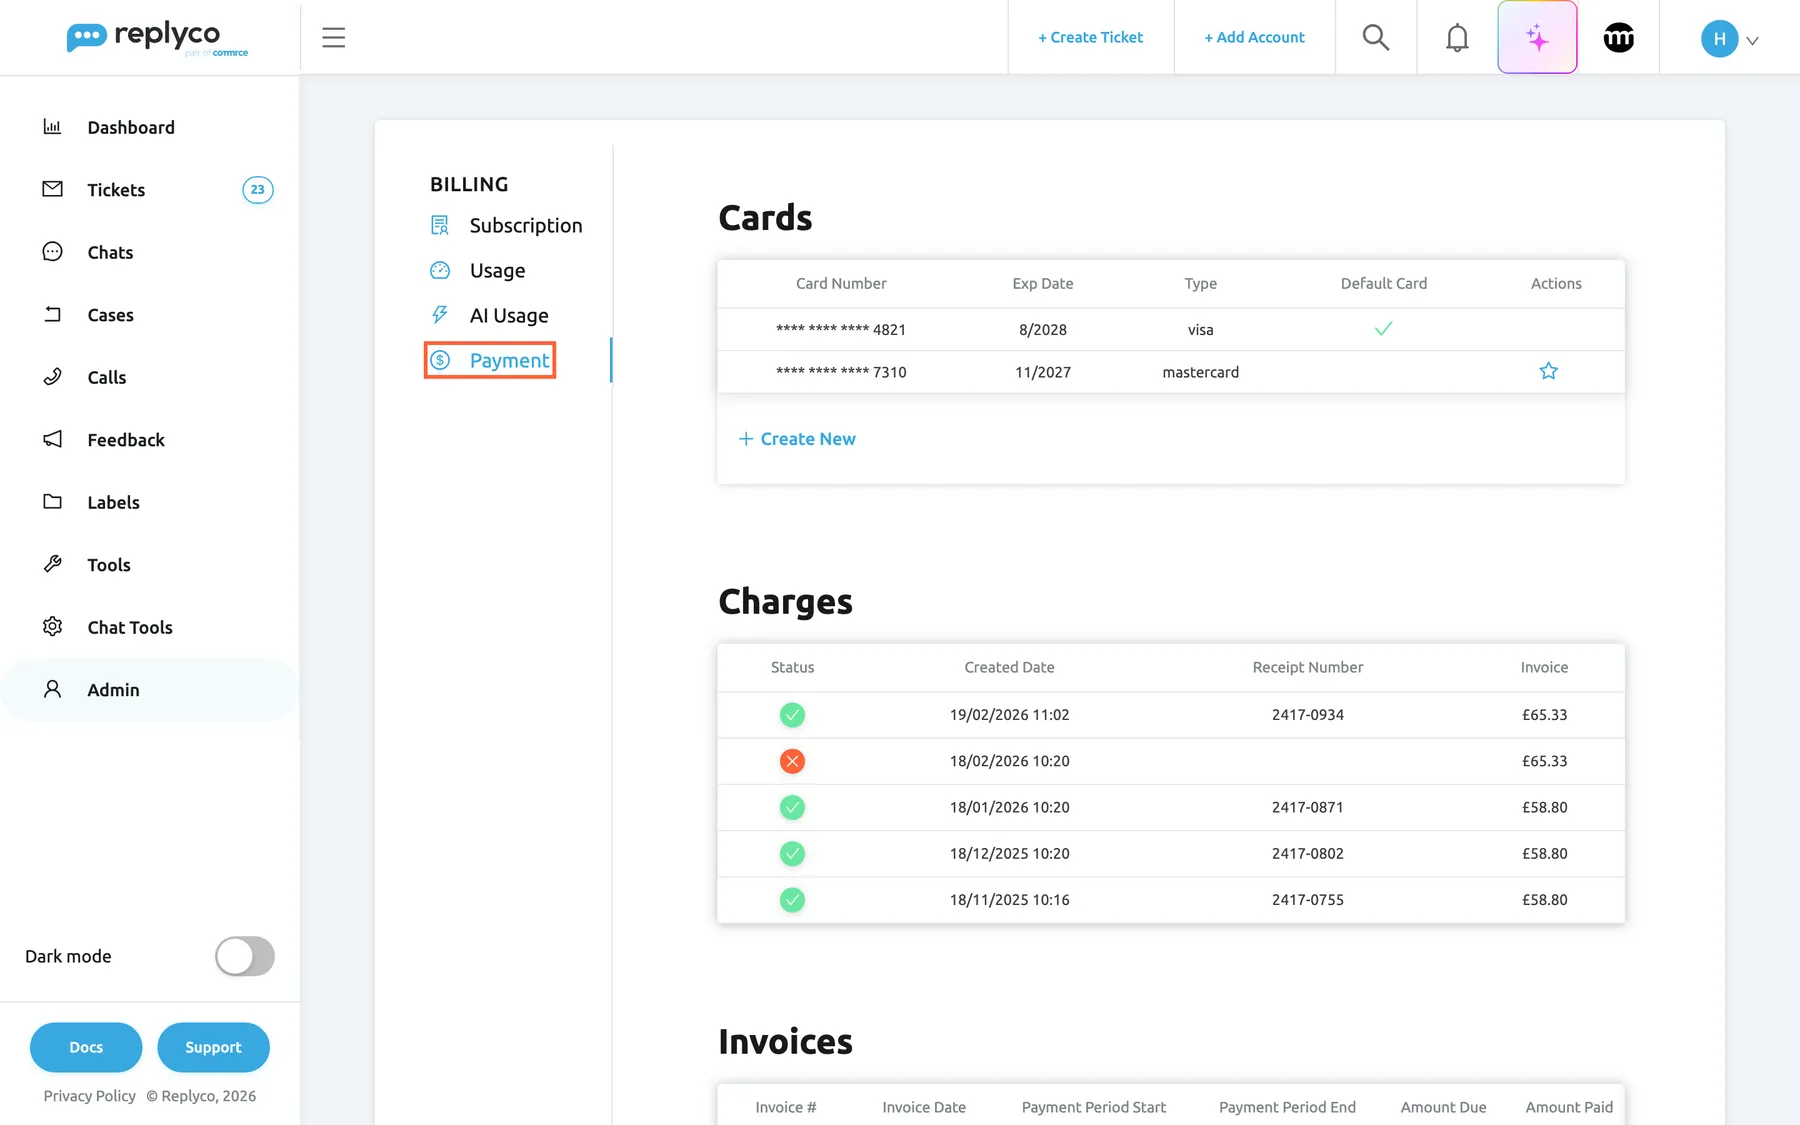Viewport: 1800px width, 1125px height.
Task: Click the Amount Due column header
Action: (1443, 1107)
